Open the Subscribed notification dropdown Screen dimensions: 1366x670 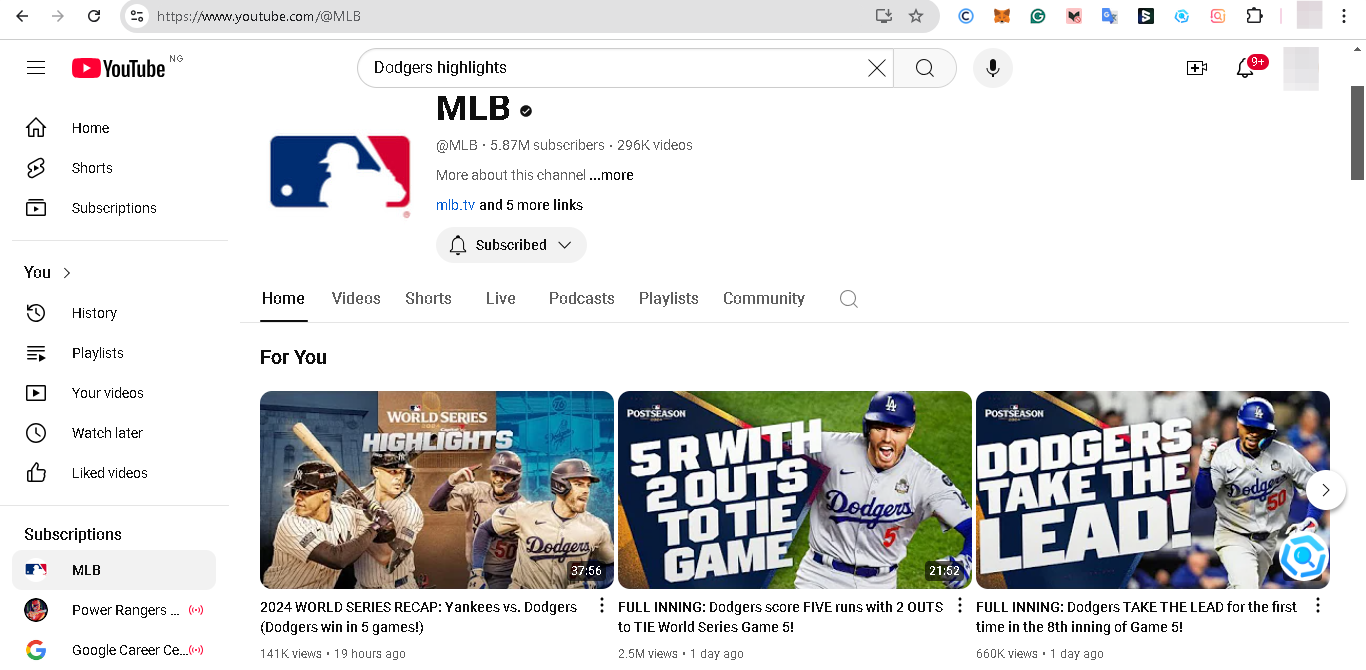[x=511, y=245]
